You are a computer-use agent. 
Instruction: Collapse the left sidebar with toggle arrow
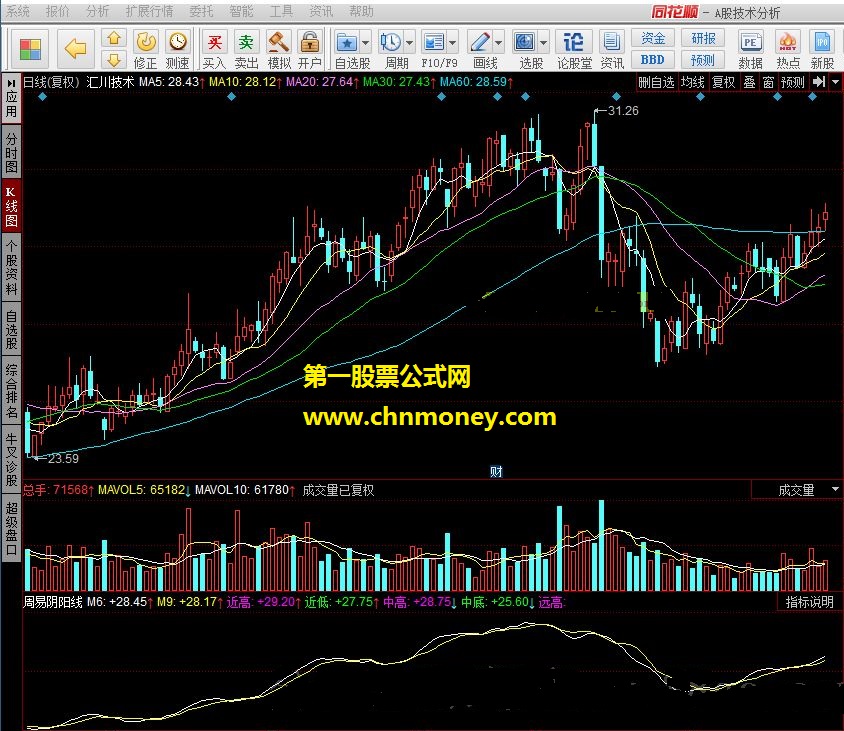11,83
